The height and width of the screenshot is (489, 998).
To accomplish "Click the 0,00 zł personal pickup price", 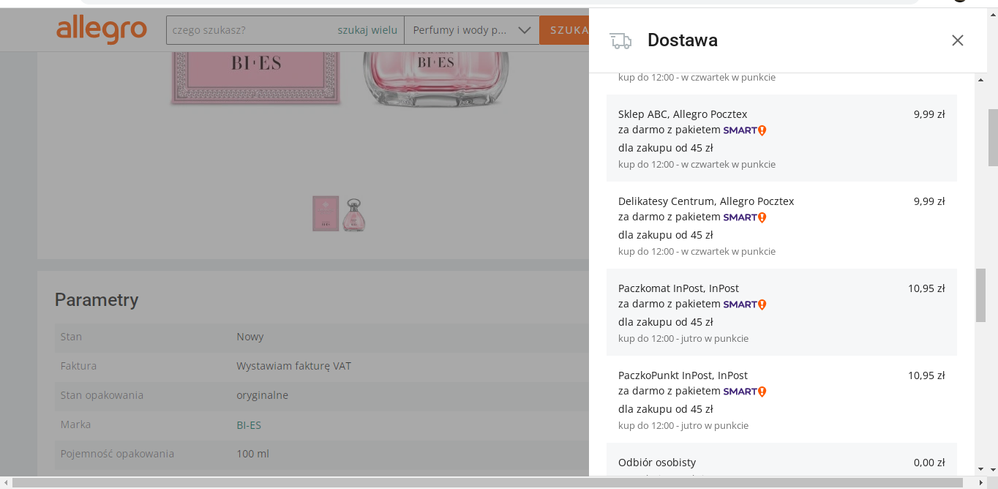I will (x=929, y=463).
